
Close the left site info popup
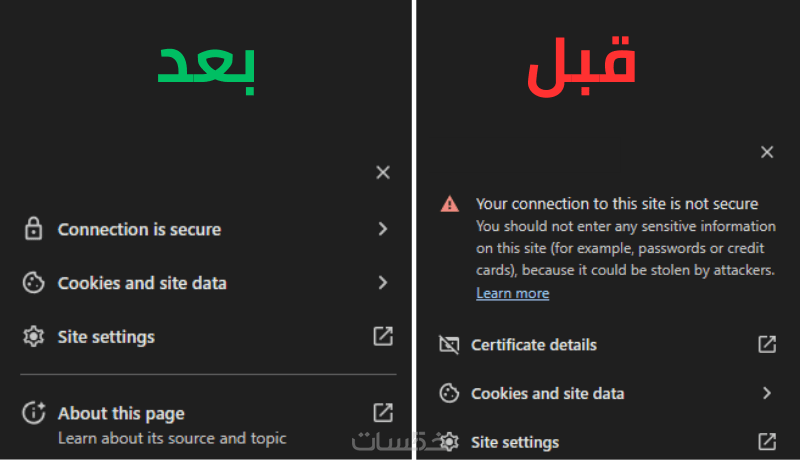click(x=383, y=173)
